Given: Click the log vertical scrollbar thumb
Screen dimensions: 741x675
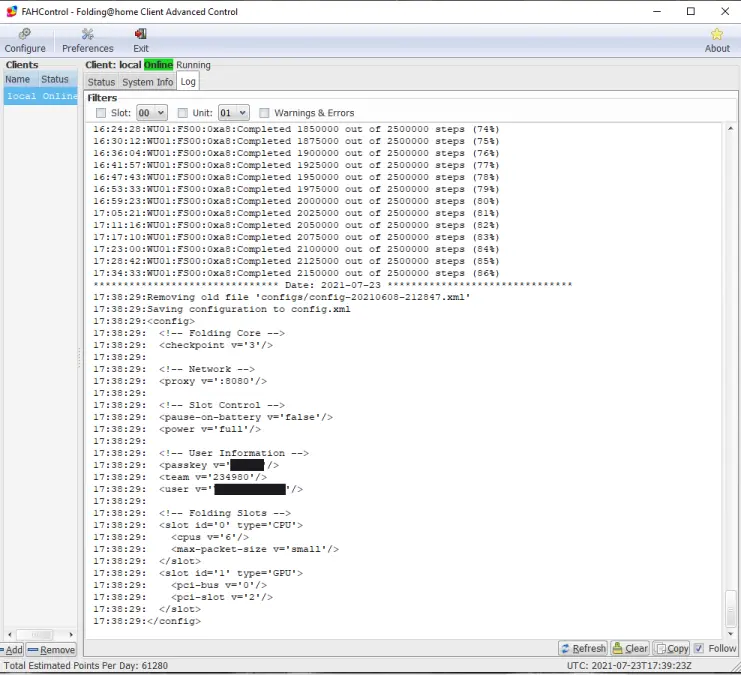Looking at the screenshot, I should click(730, 608).
